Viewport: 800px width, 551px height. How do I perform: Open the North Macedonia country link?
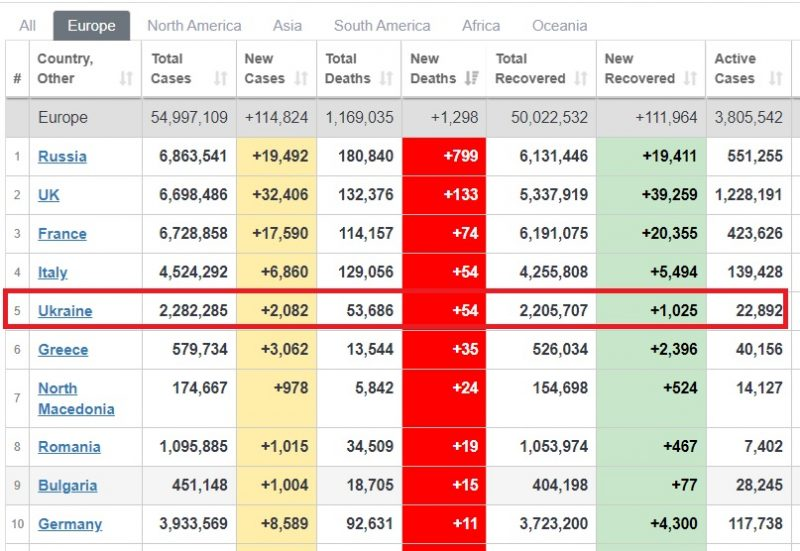[76, 398]
